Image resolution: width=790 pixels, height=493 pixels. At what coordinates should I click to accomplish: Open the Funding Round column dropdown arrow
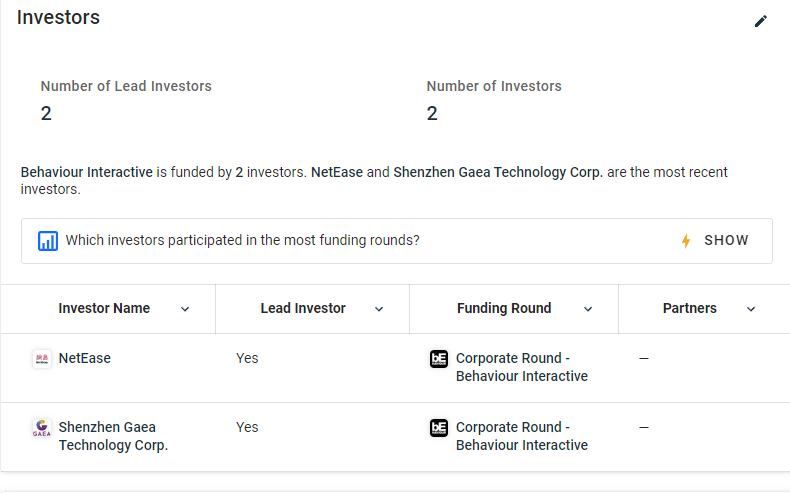tap(588, 309)
